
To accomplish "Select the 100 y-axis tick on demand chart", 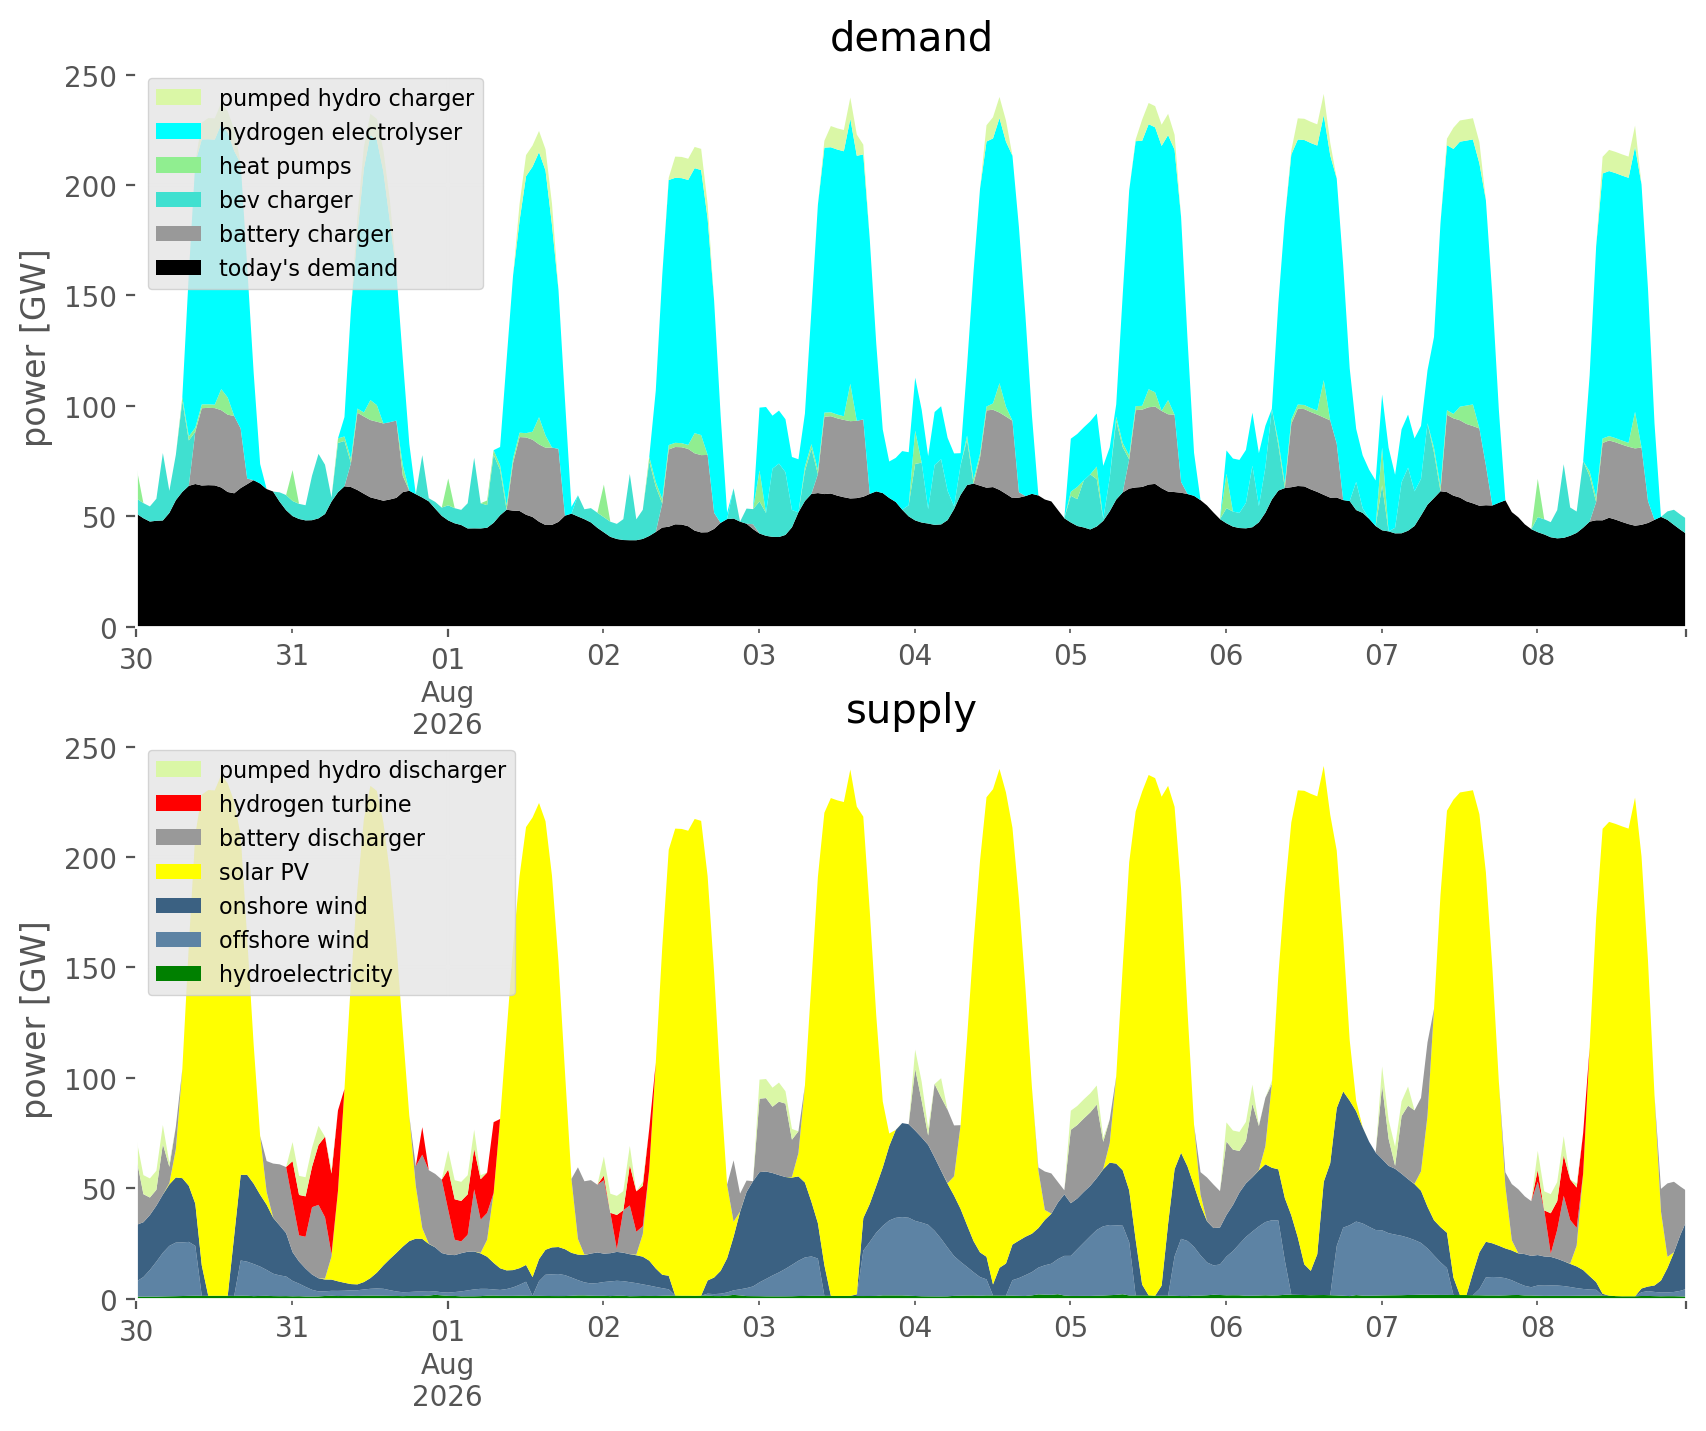I will 93,407.
